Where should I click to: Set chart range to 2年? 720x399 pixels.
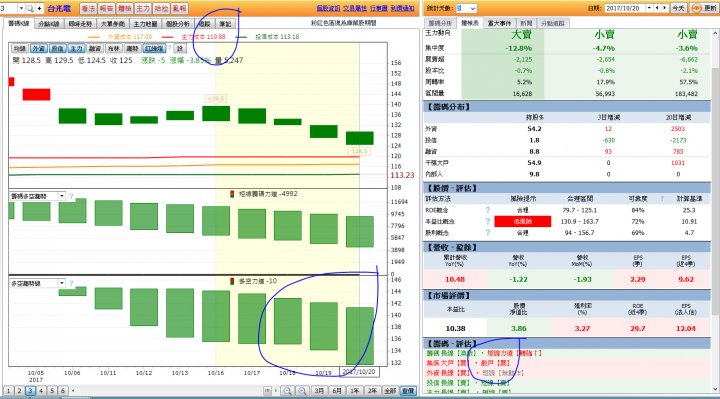372,391
